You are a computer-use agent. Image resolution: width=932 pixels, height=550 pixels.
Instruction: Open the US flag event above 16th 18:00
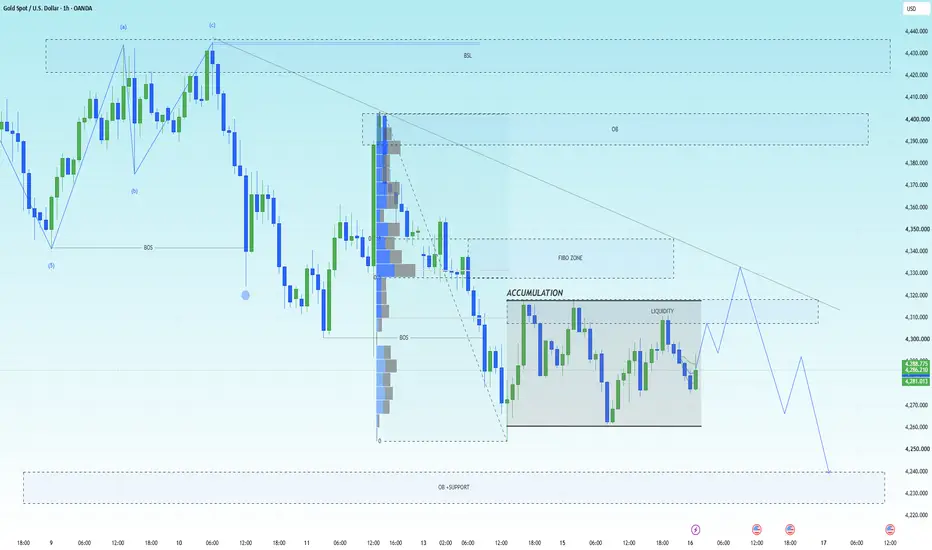(790, 529)
